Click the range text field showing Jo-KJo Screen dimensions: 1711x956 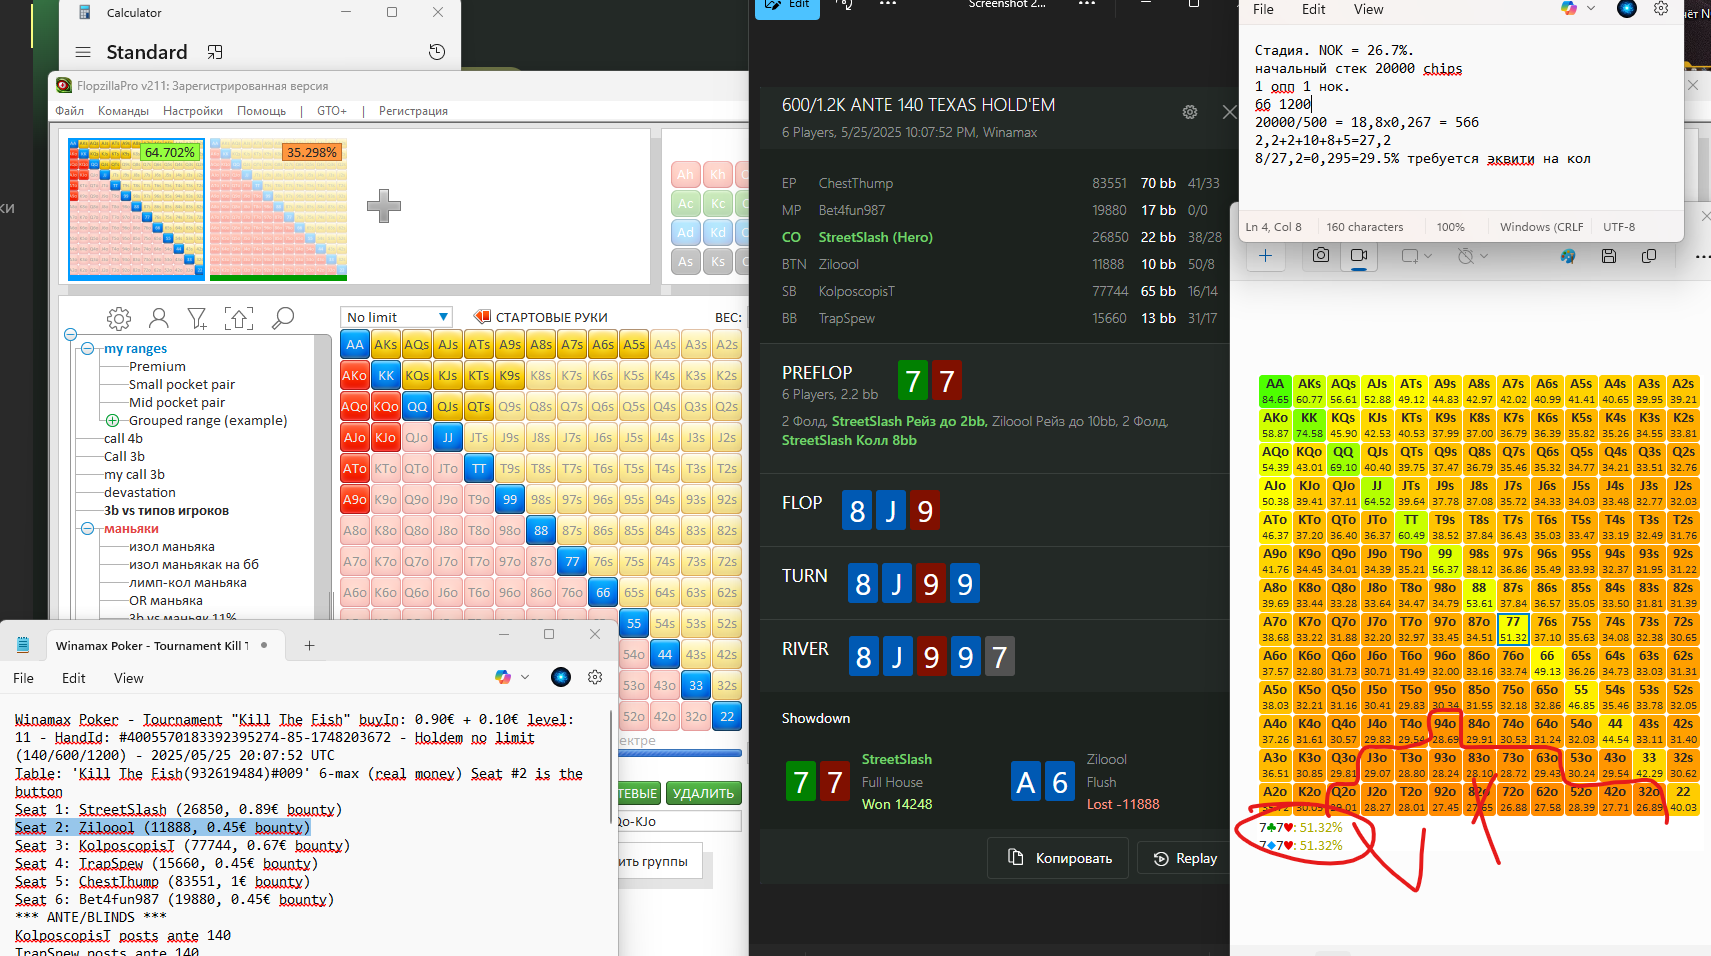(679, 821)
